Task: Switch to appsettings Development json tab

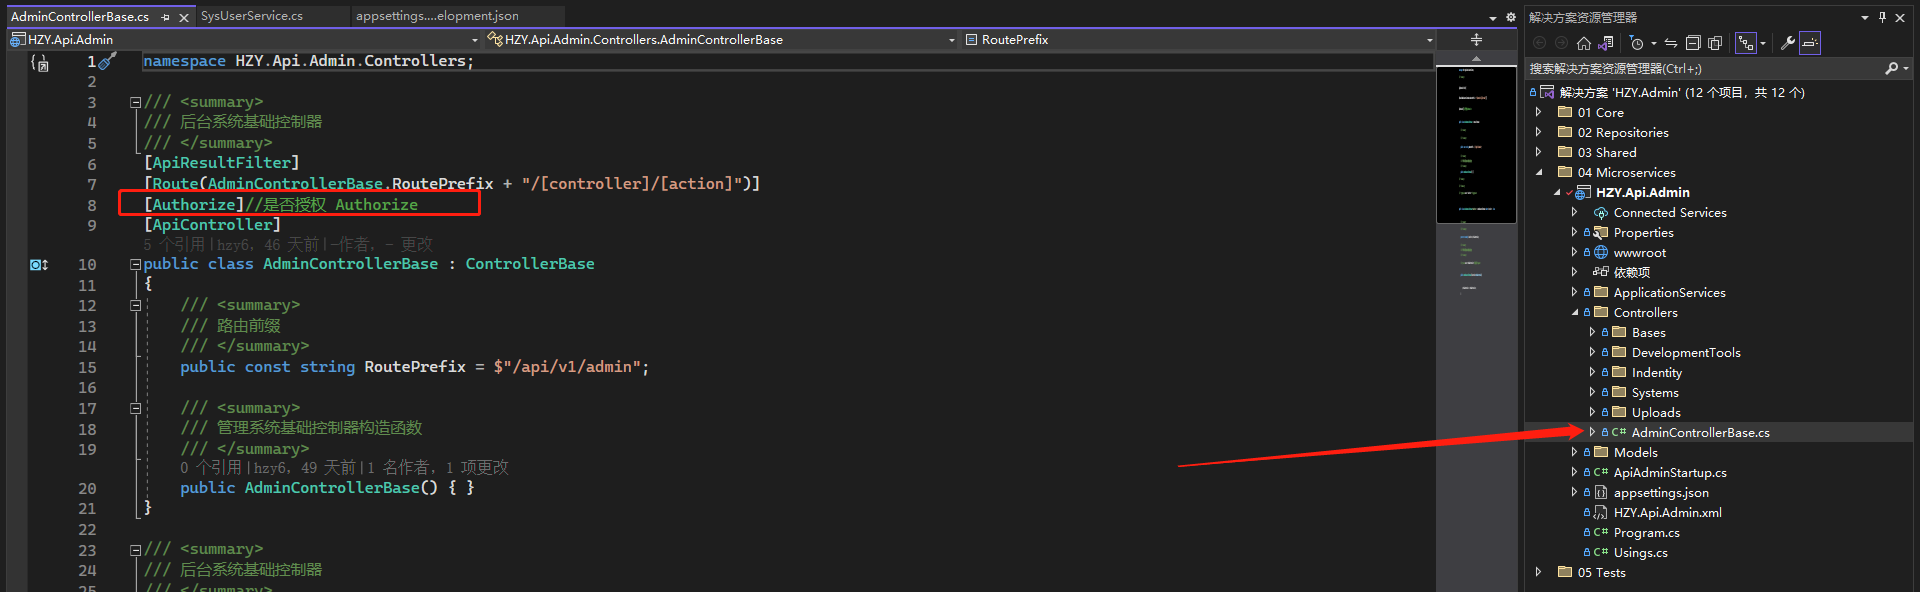Action: coord(437,16)
